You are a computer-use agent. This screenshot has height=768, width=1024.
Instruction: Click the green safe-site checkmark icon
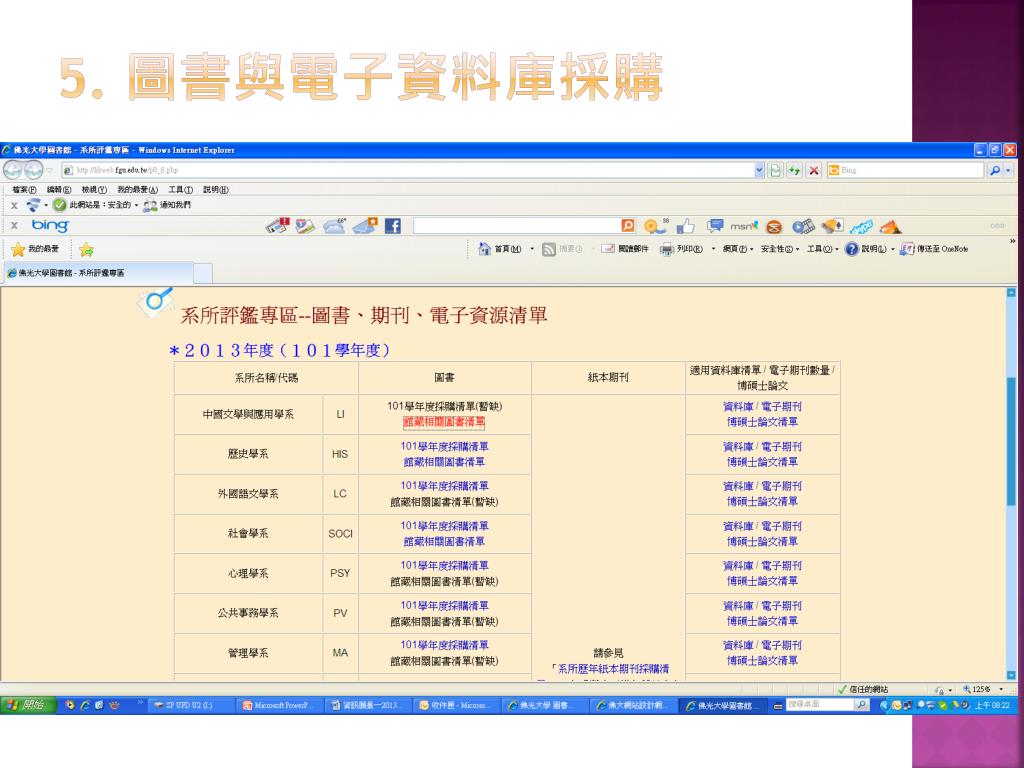(59, 205)
